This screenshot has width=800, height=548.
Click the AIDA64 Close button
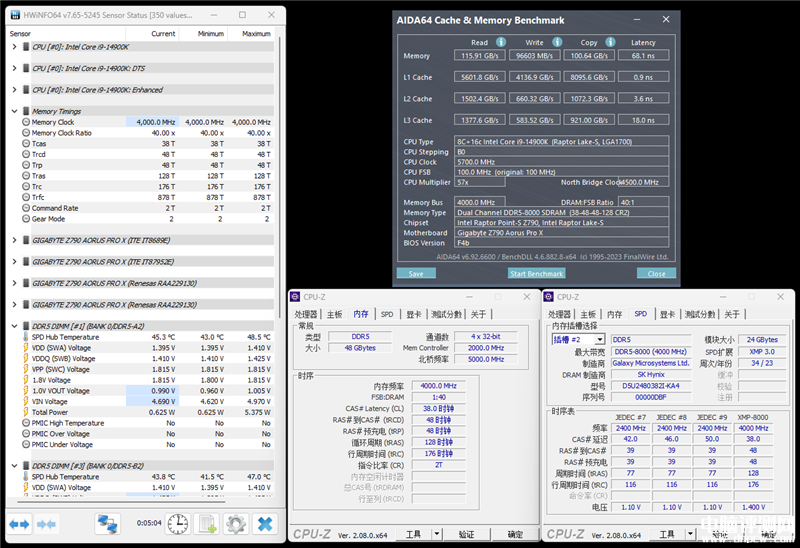(x=657, y=273)
